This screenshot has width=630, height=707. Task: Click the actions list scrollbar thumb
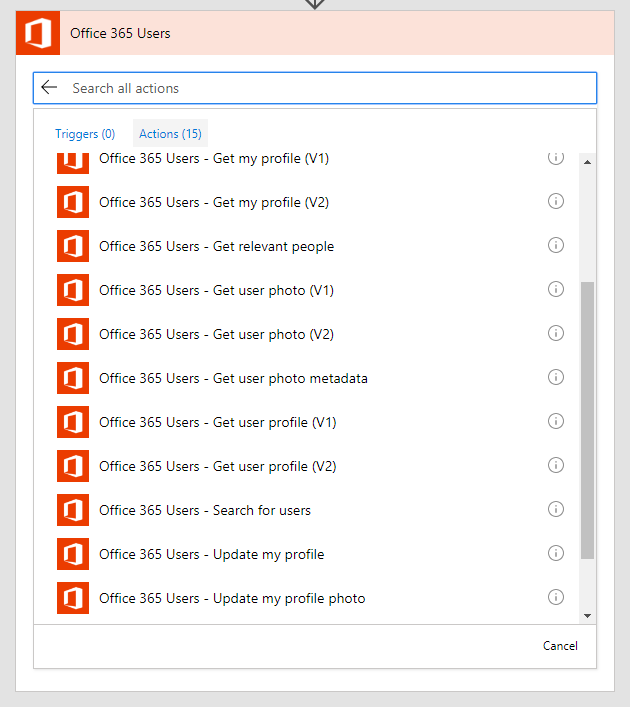pos(587,420)
